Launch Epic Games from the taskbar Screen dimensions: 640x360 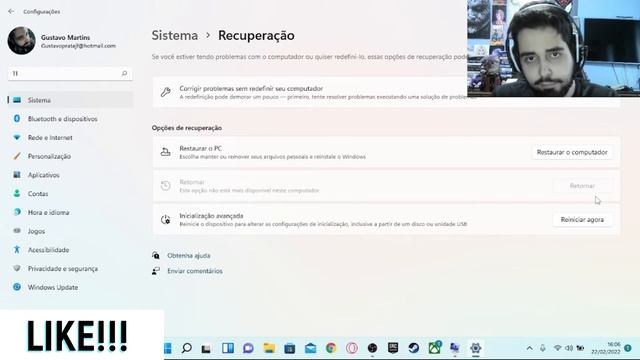click(393, 348)
